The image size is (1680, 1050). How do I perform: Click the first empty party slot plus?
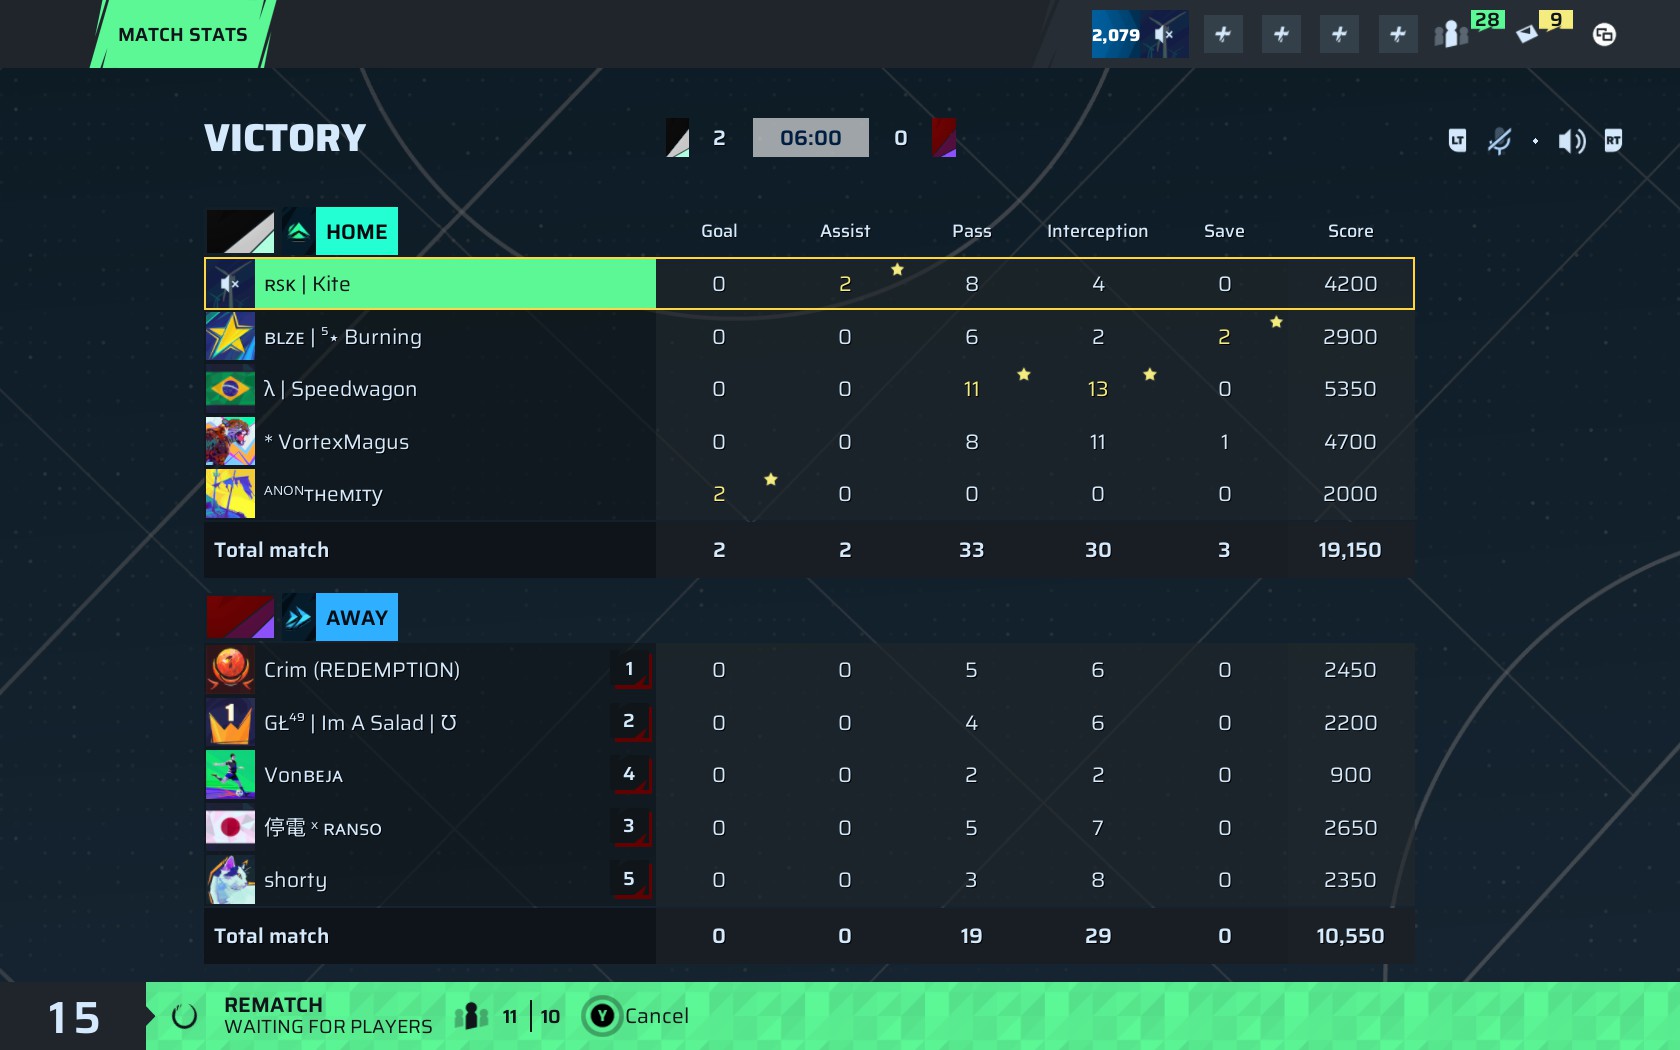click(1223, 34)
